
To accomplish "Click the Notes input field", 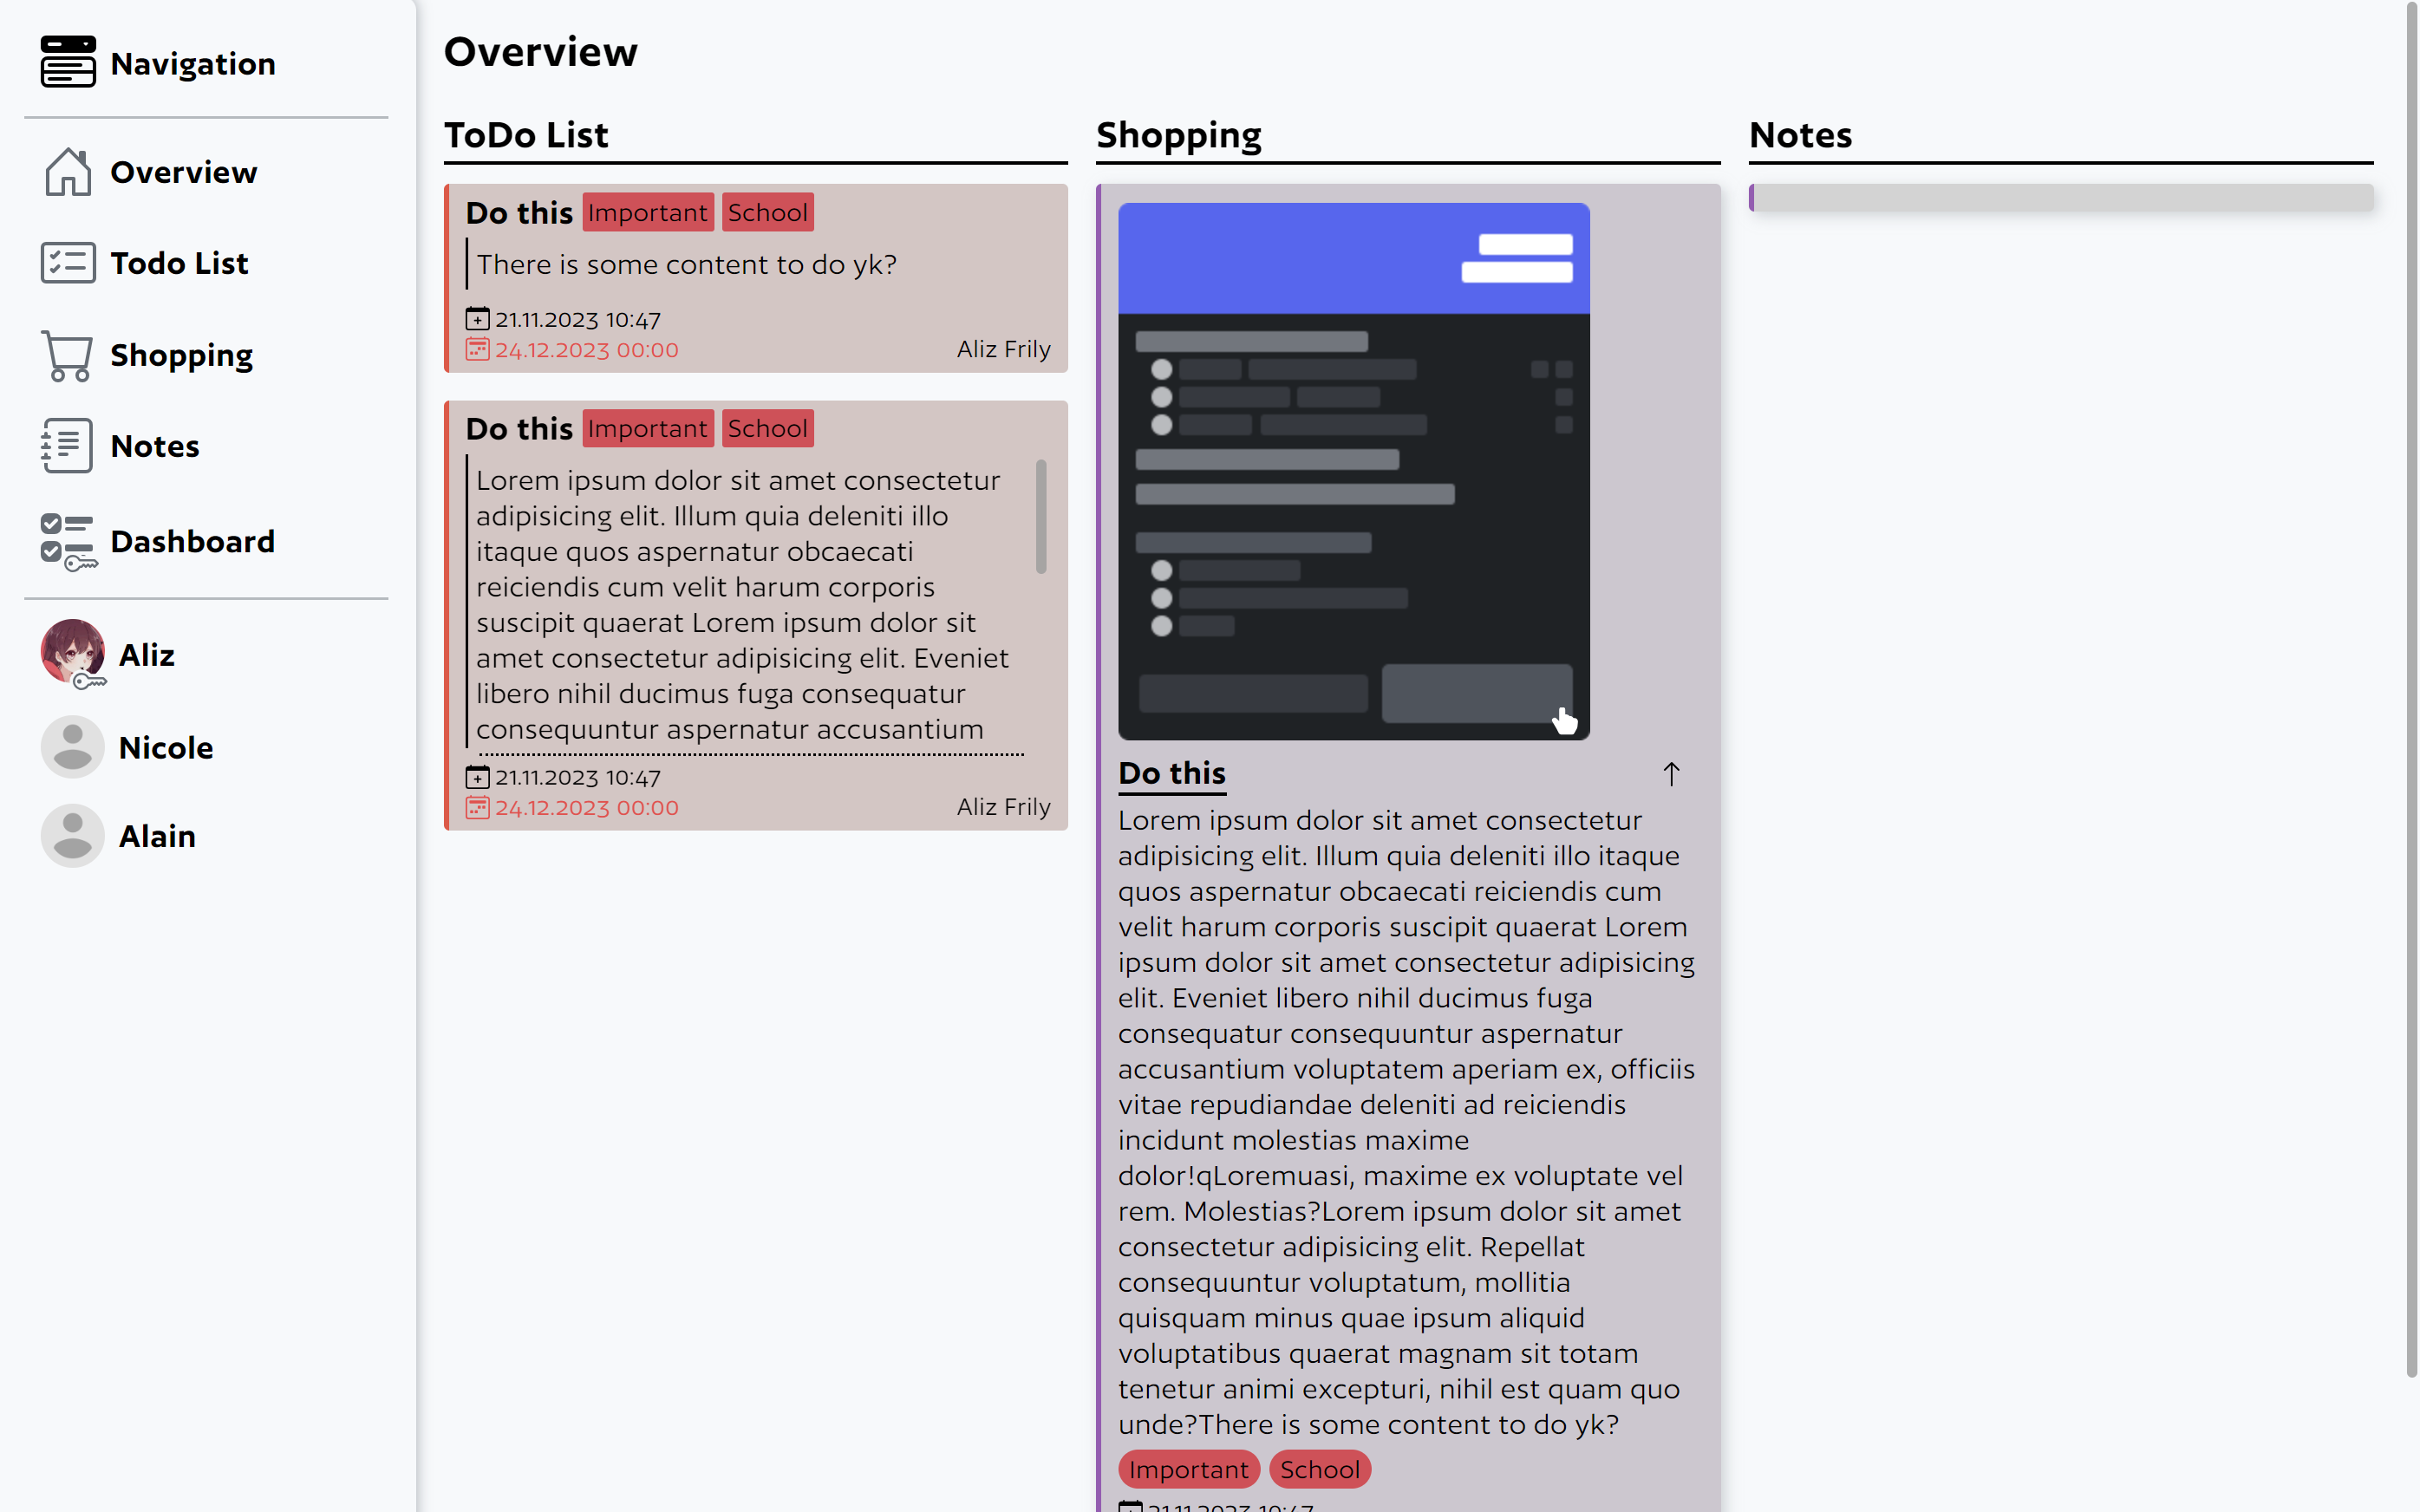I will (2063, 197).
